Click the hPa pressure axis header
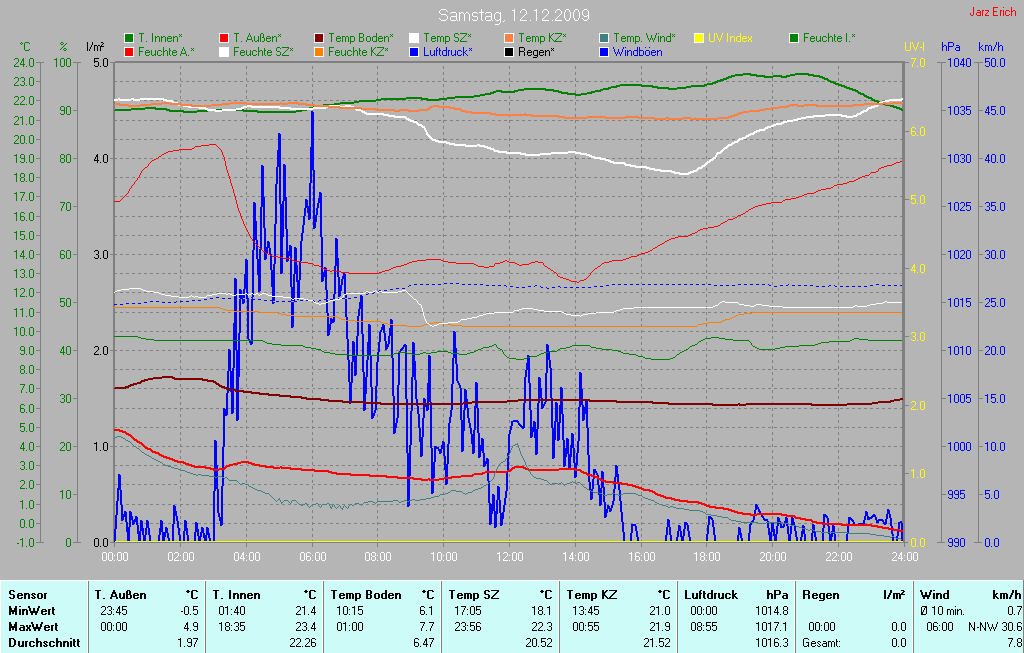1024x653 pixels. (x=950, y=47)
